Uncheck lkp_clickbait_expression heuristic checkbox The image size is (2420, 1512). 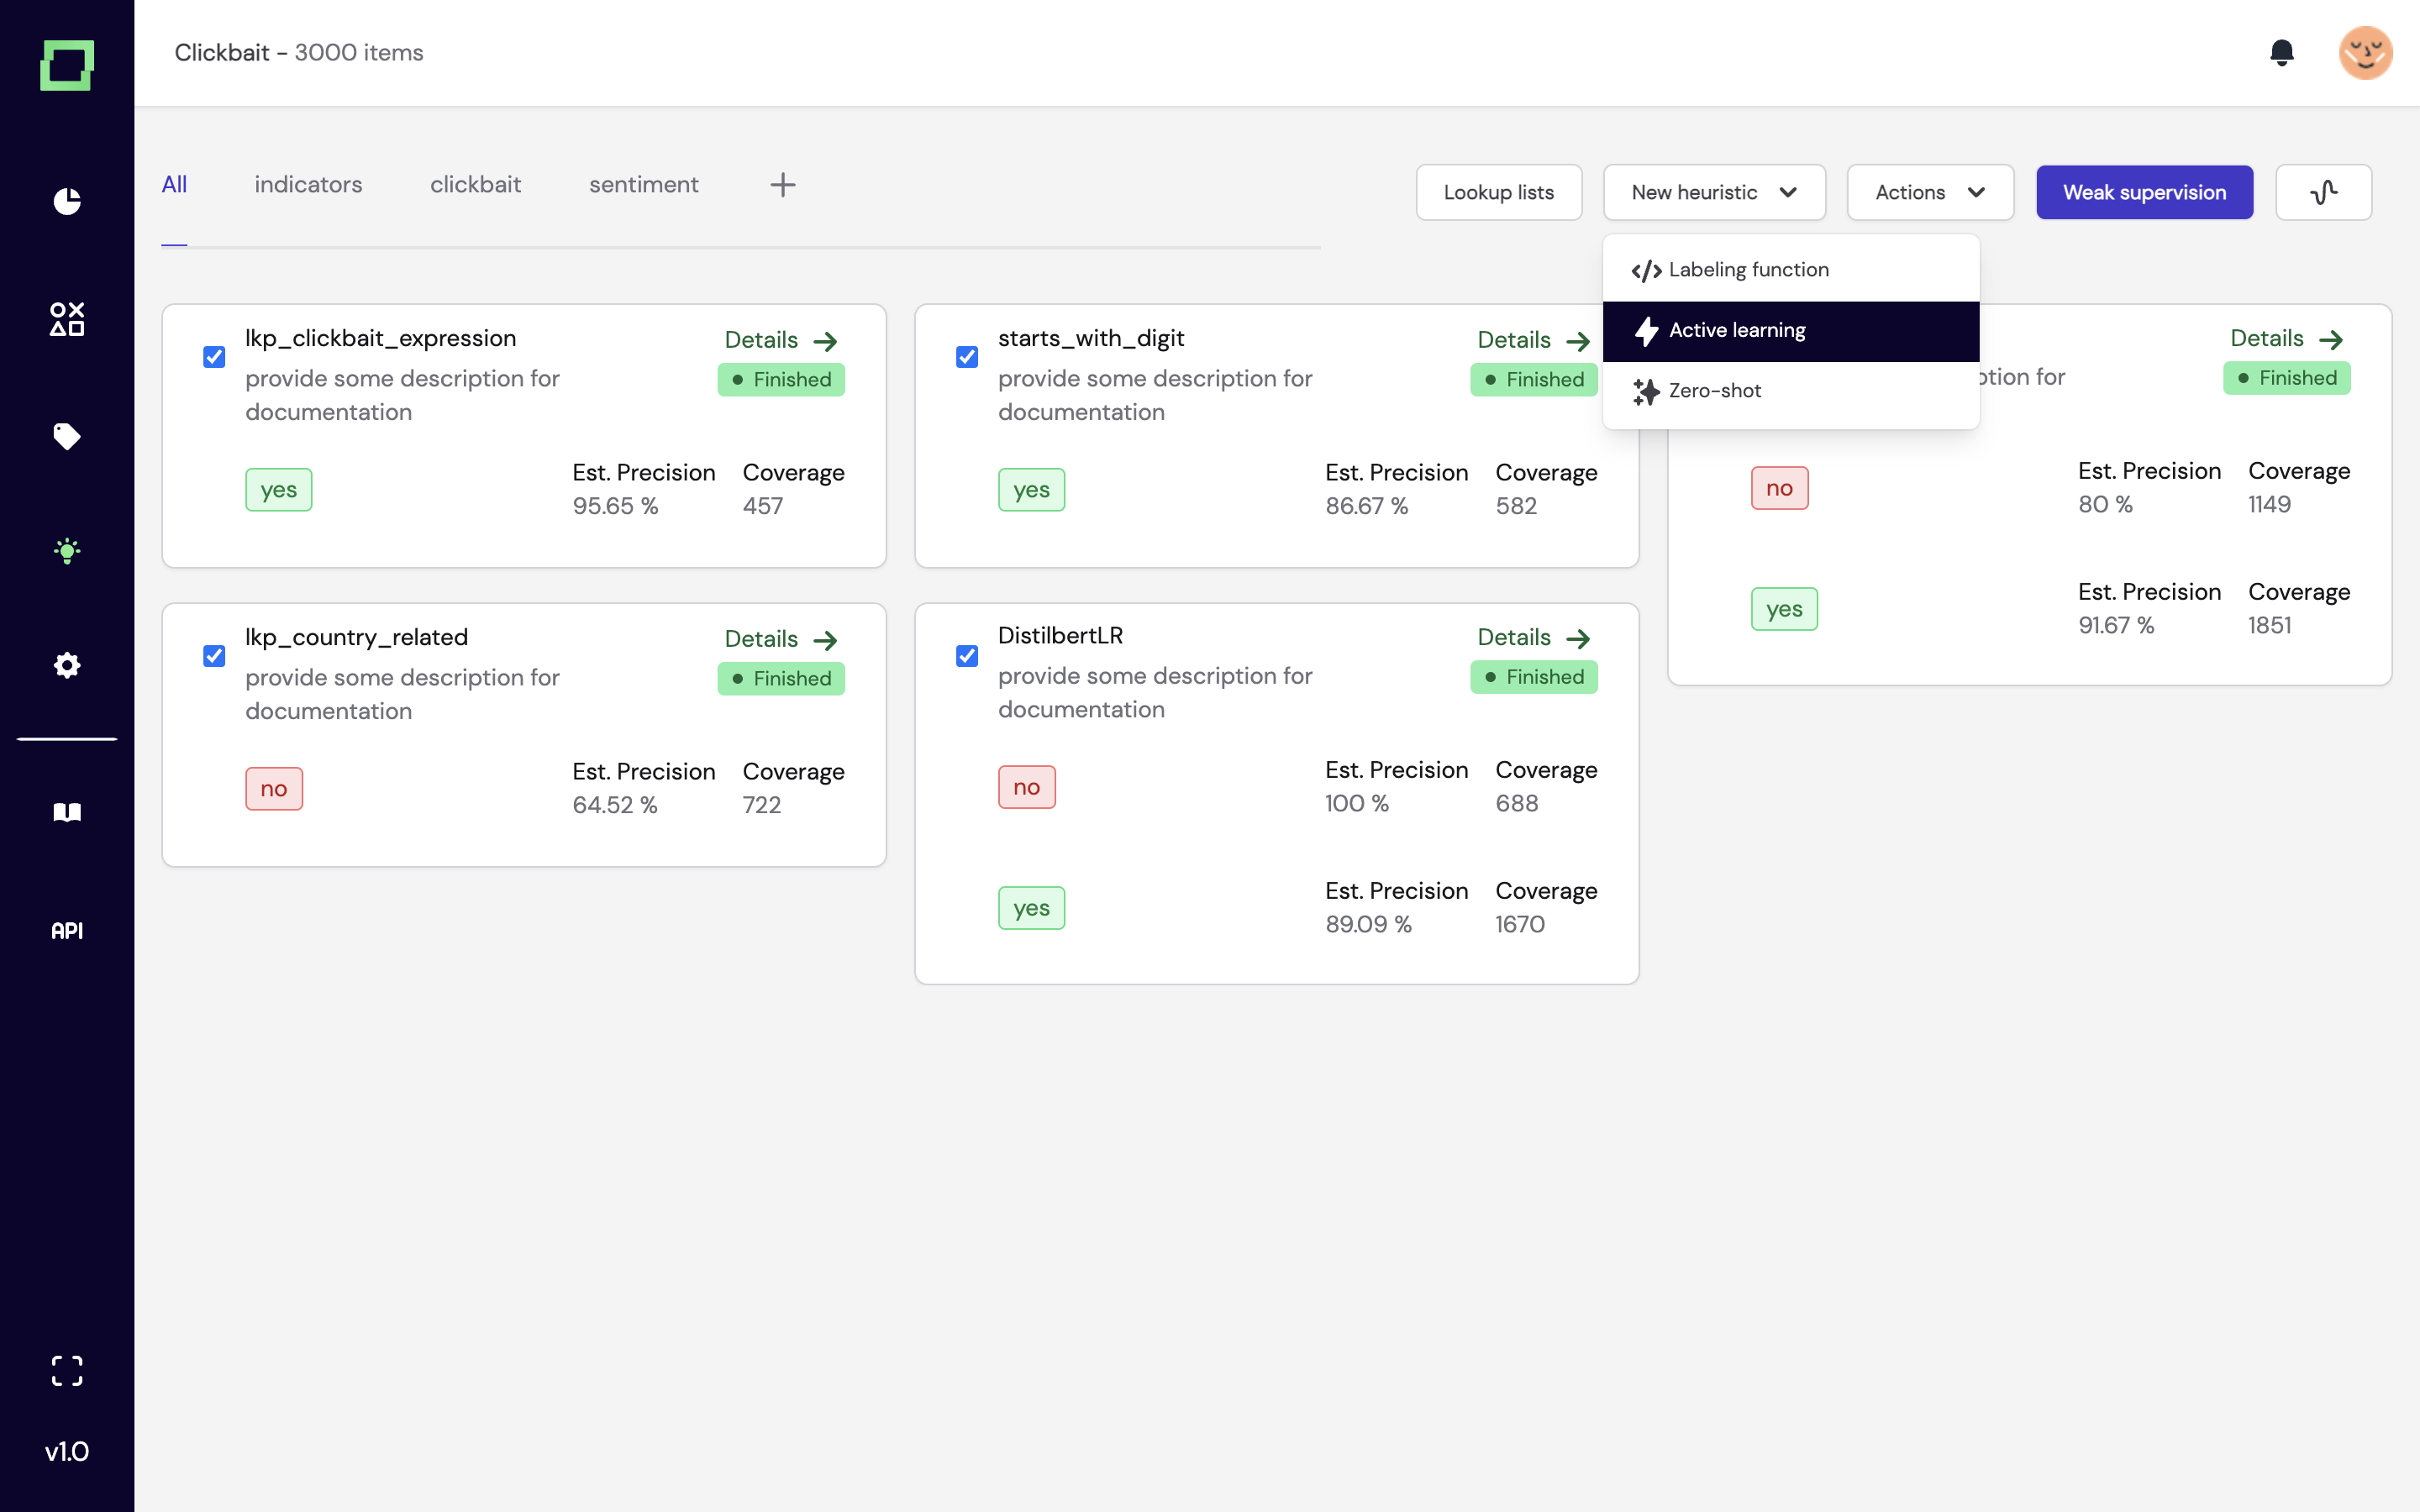pos(214,357)
